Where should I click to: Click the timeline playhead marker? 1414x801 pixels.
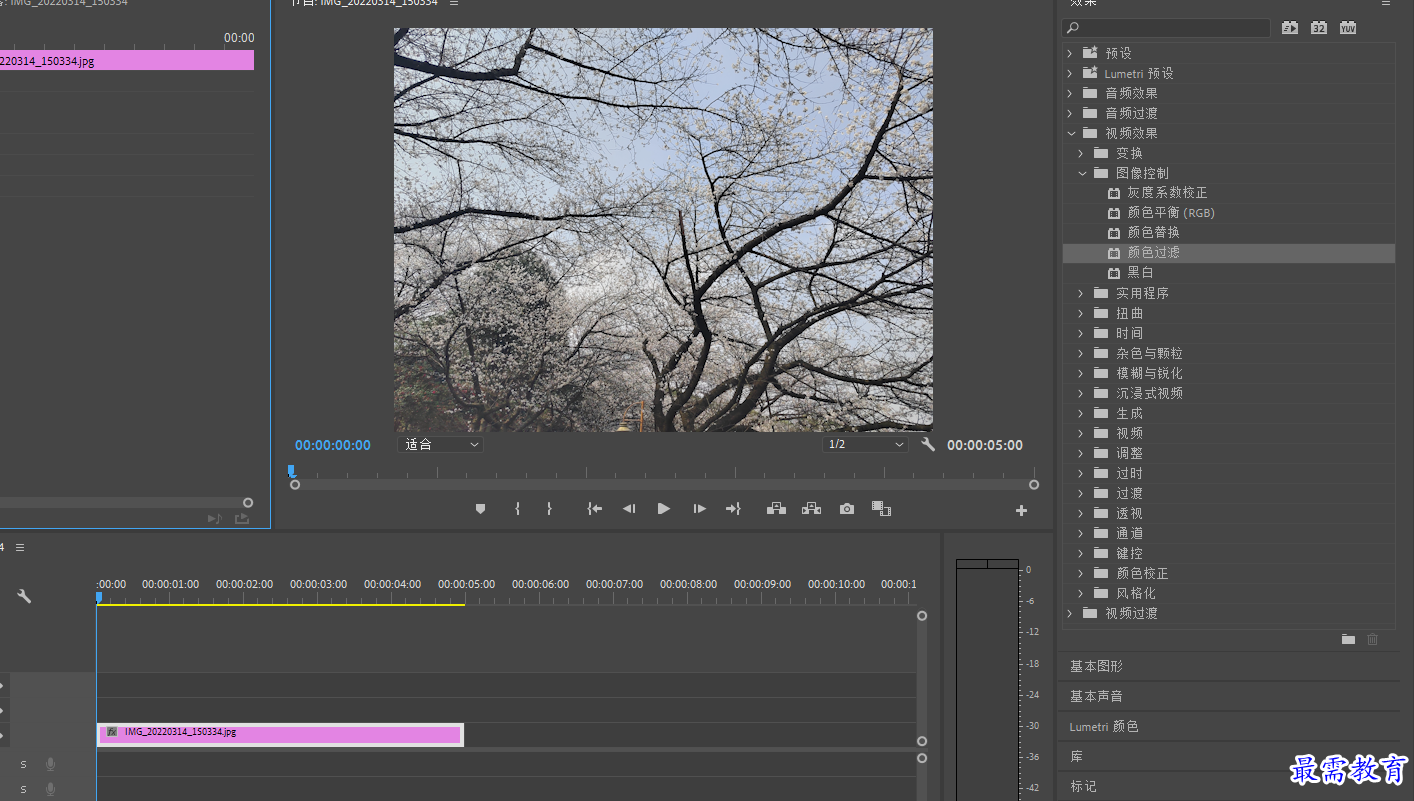pyautogui.click(x=98, y=597)
